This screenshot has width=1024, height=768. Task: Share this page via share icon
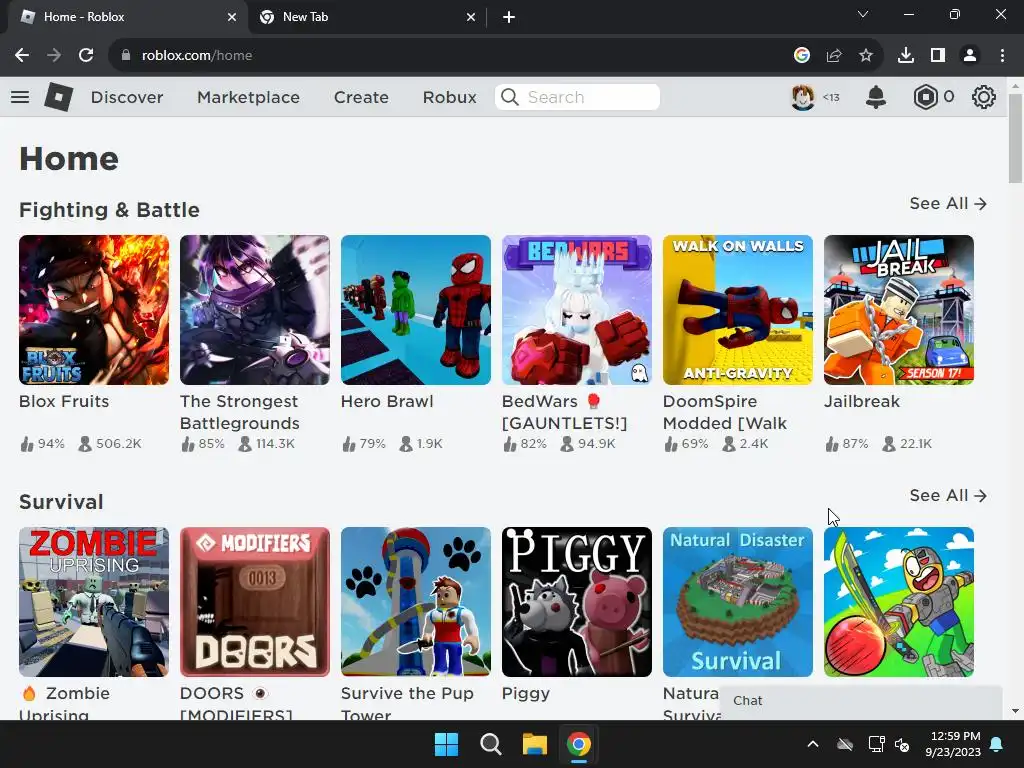[834, 56]
